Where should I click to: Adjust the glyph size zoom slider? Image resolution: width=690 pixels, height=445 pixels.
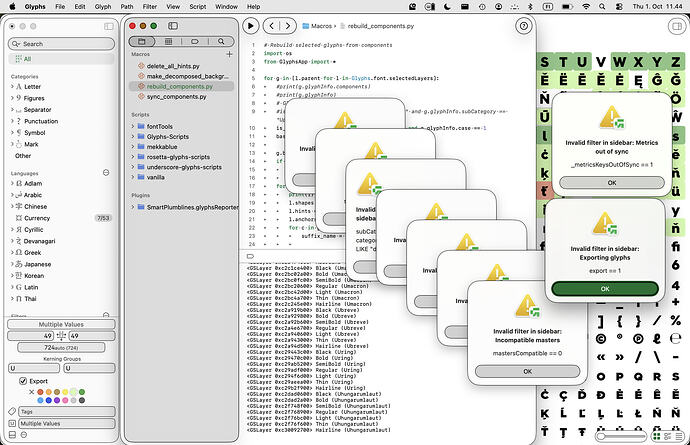pos(601,436)
